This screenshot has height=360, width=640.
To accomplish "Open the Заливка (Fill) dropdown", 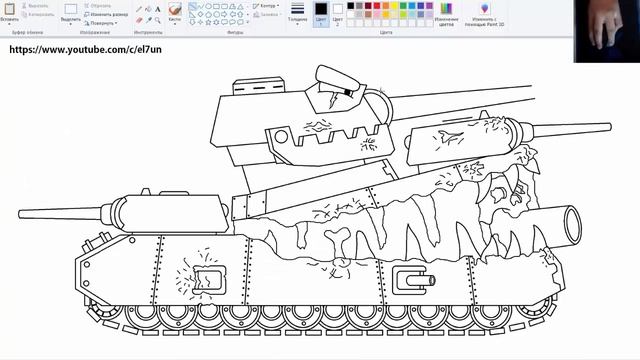I will pos(266,14).
